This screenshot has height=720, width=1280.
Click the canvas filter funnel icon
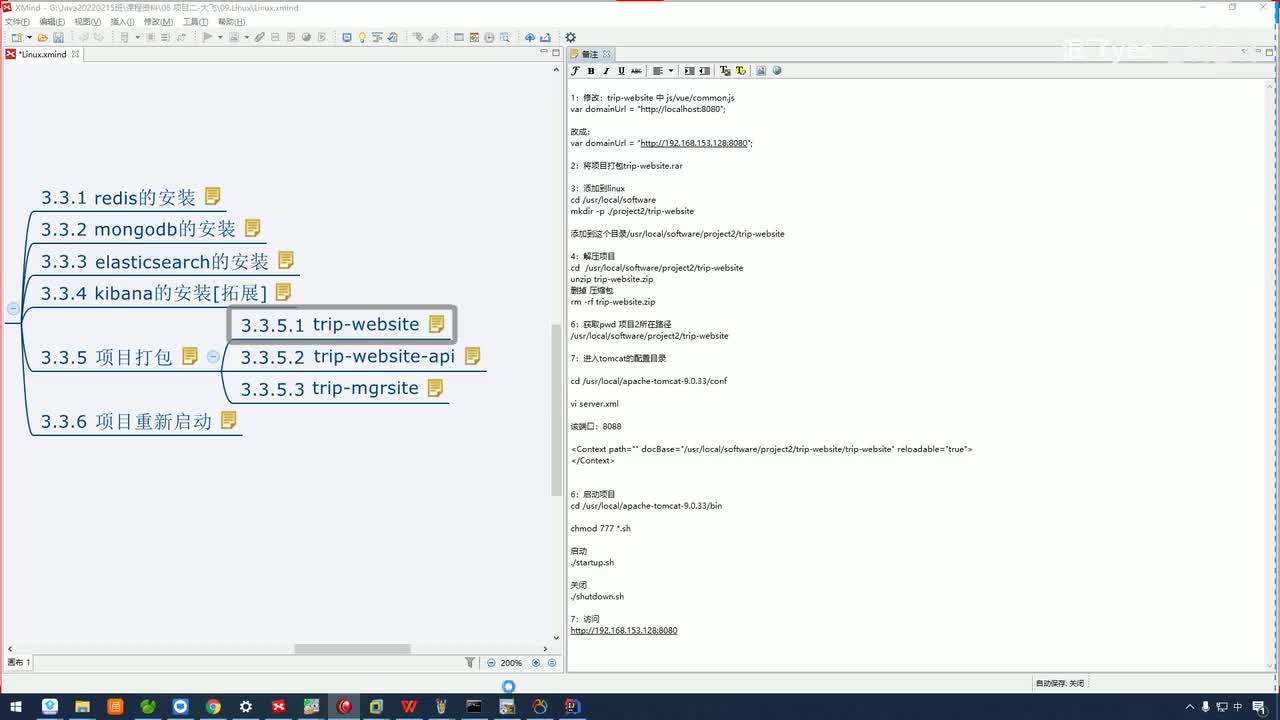click(x=470, y=663)
